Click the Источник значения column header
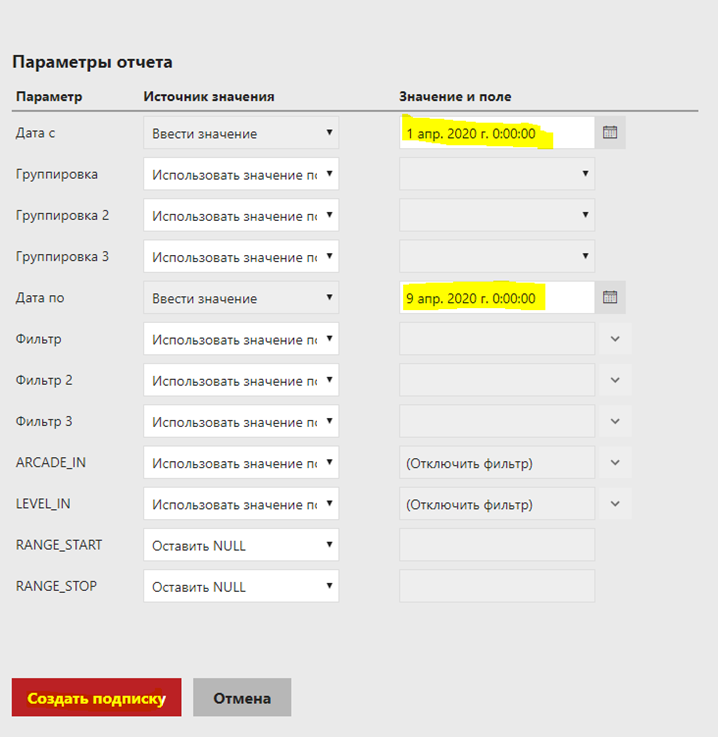The height and width of the screenshot is (737, 718). pyautogui.click(x=209, y=96)
